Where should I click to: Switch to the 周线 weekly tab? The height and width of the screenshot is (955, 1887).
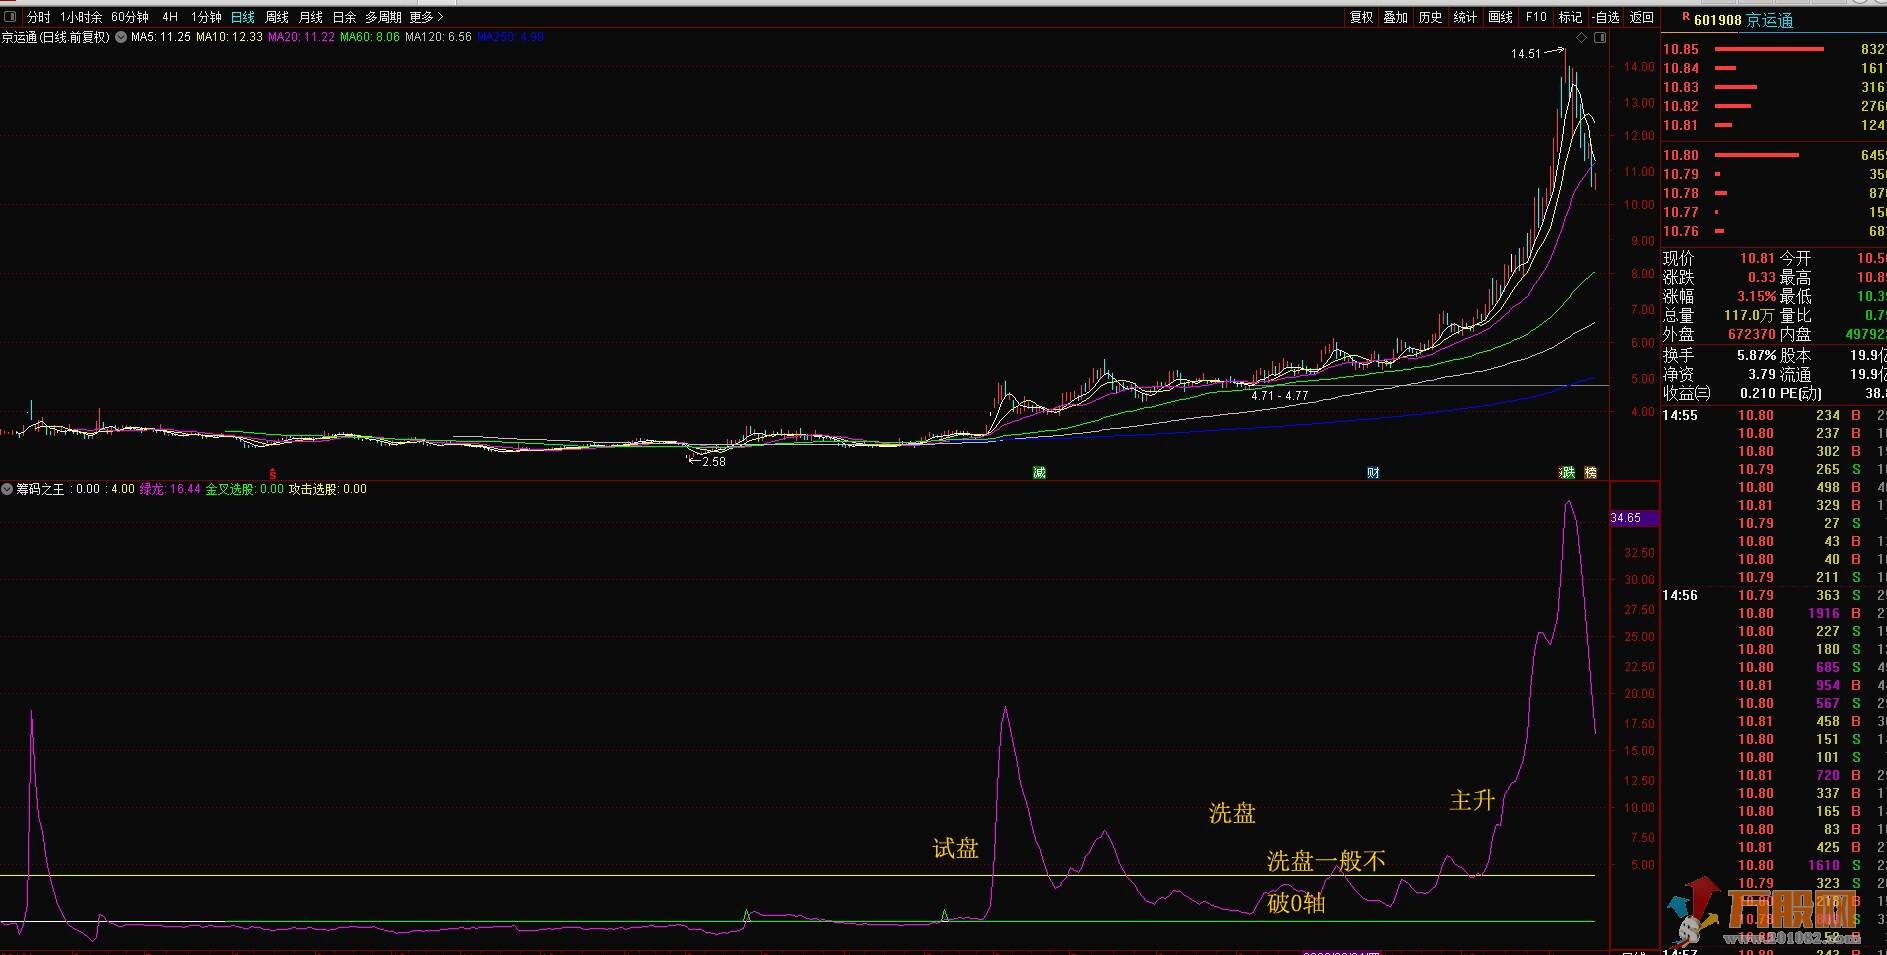[277, 17]
